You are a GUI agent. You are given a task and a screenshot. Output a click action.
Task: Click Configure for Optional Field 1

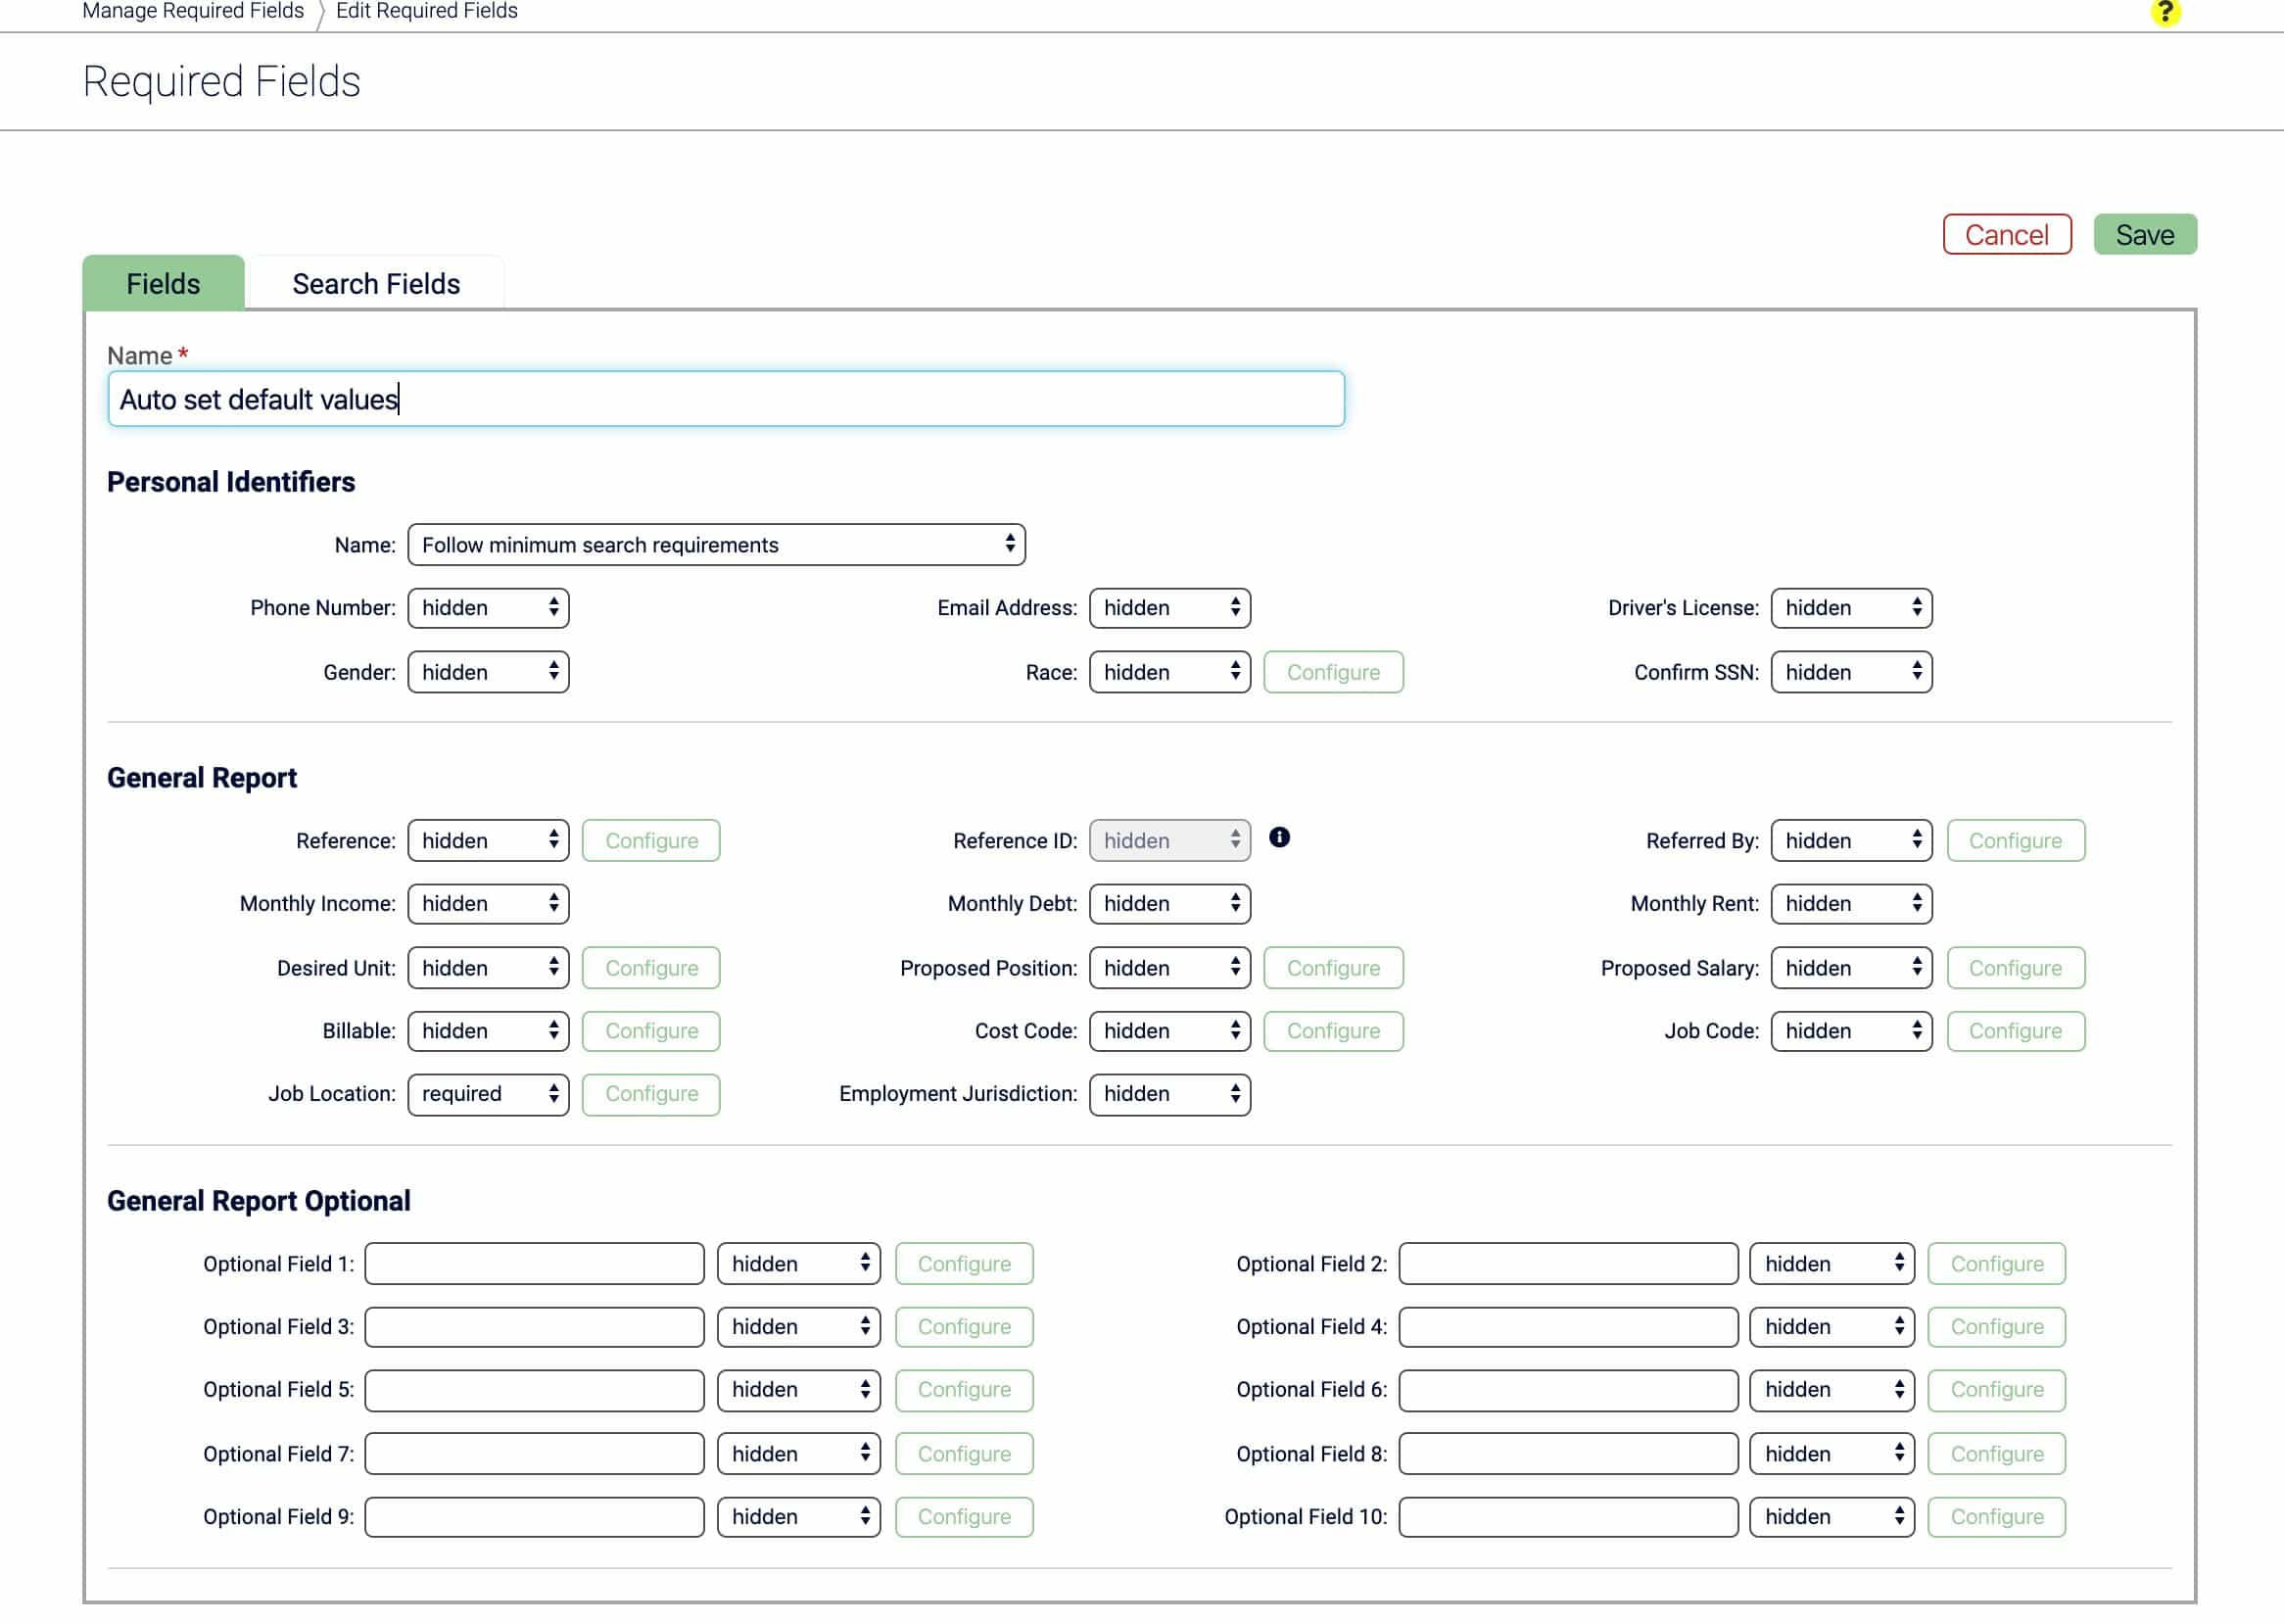[x=964, y=1263]
